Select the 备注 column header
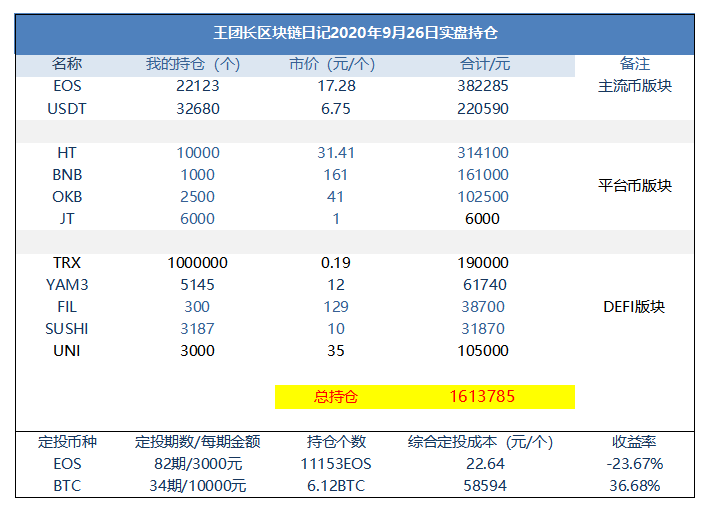The width and height of the screenshot is (707, 505). point(634,64)
